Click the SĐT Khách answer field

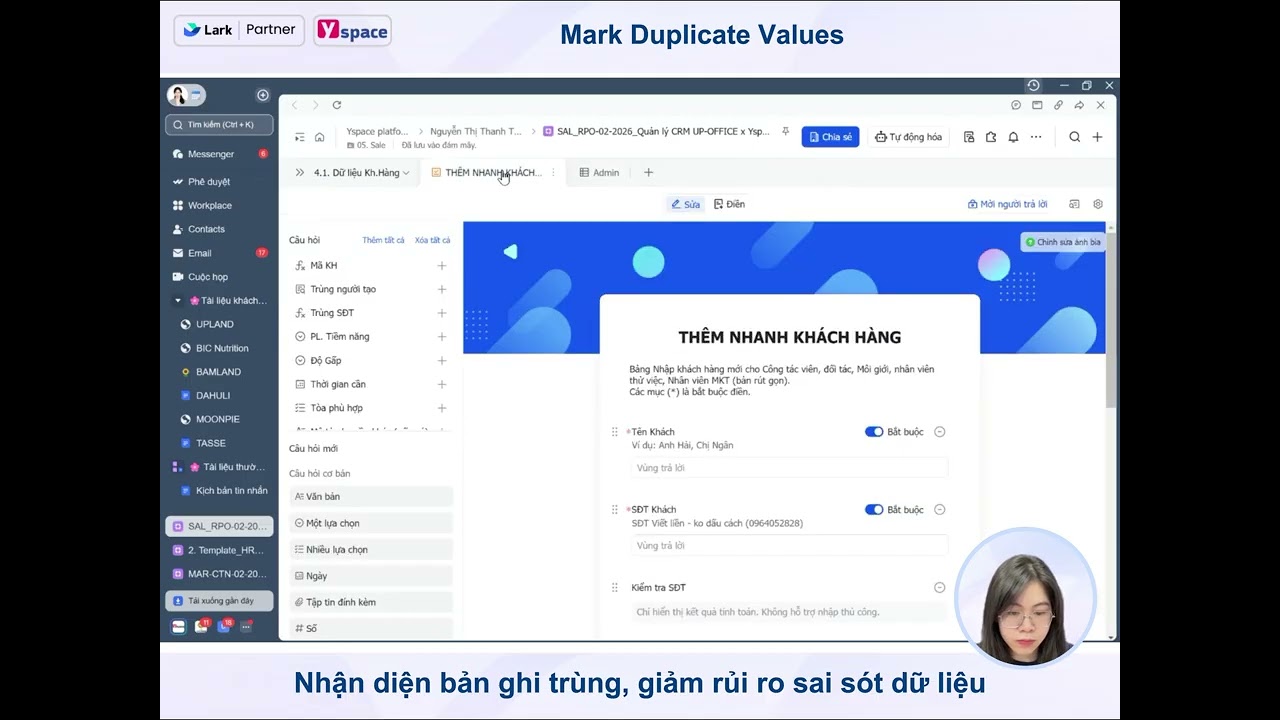click(789, 545)
